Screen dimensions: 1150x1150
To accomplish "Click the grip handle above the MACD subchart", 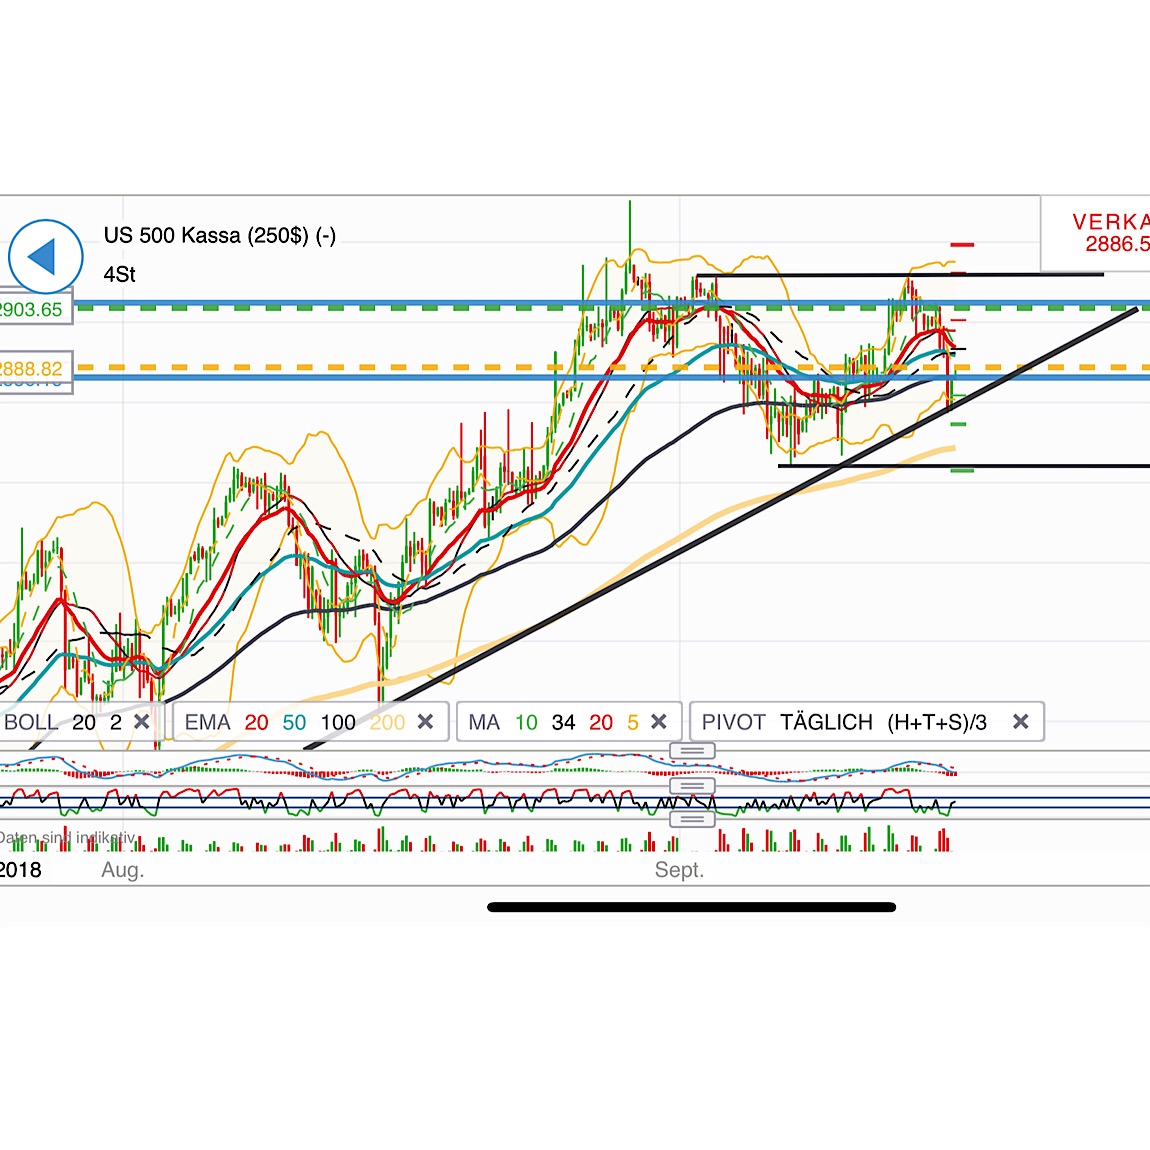I will pos(692,751).
